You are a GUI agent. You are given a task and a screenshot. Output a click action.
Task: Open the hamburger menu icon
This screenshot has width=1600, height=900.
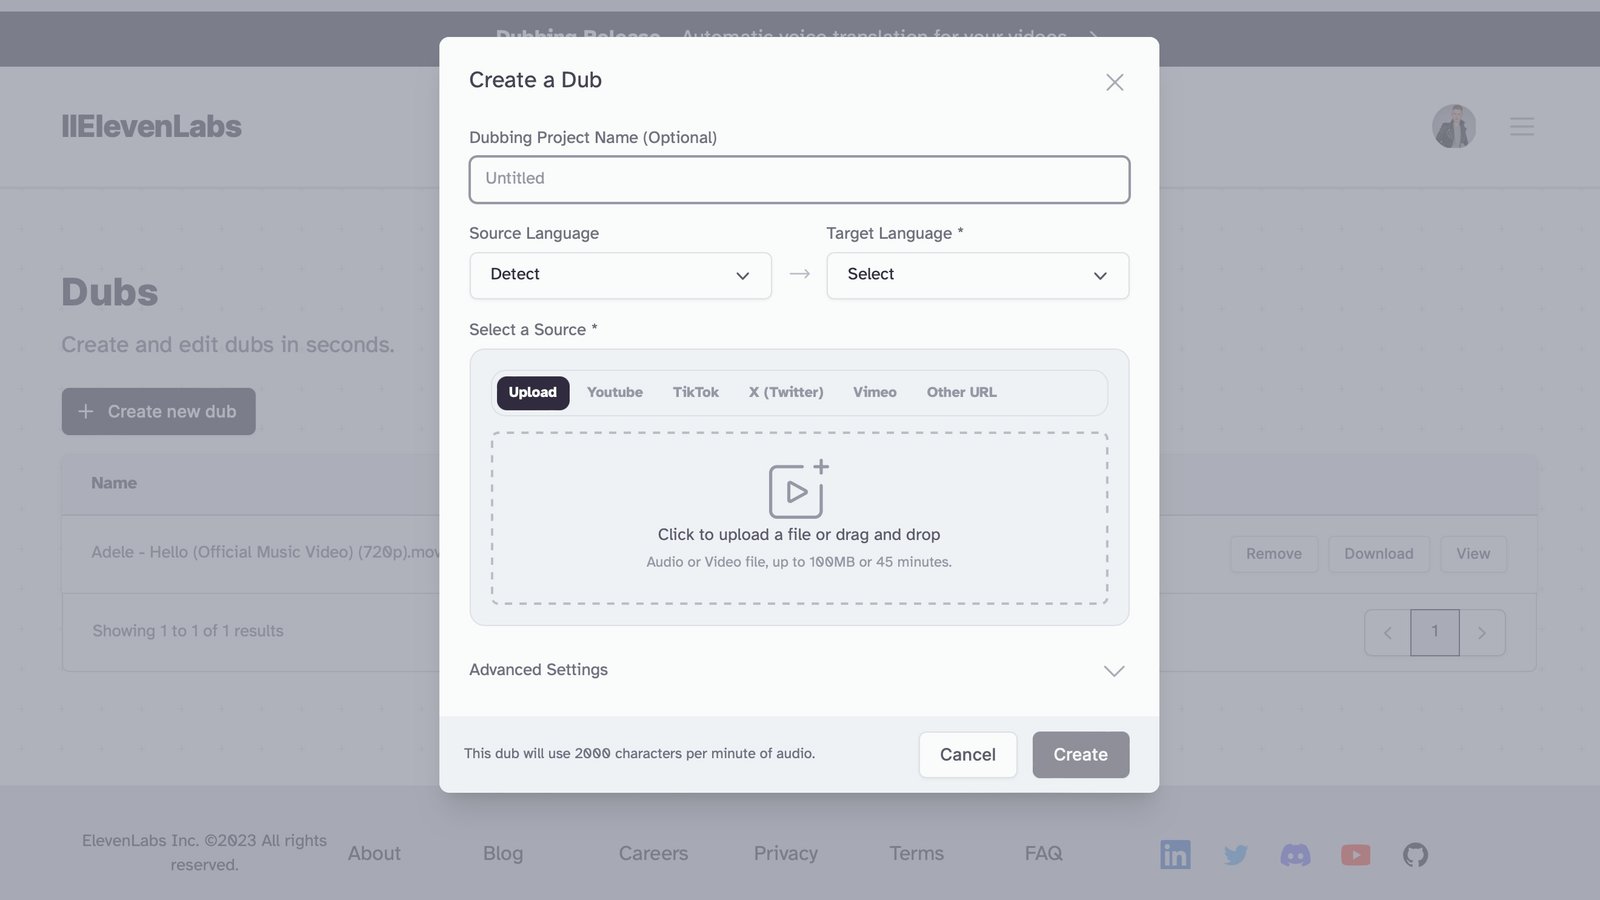tap(1522, 127)
